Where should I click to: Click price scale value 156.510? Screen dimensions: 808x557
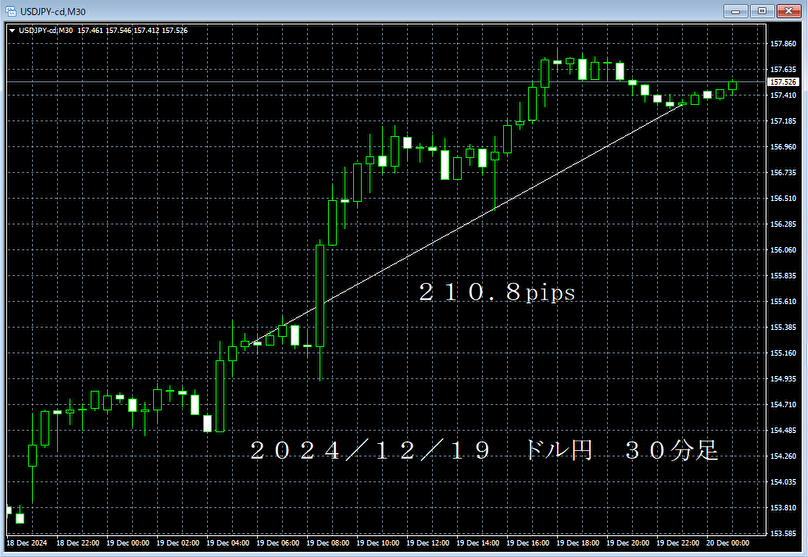pyautogui.click(x=783, y=198)
